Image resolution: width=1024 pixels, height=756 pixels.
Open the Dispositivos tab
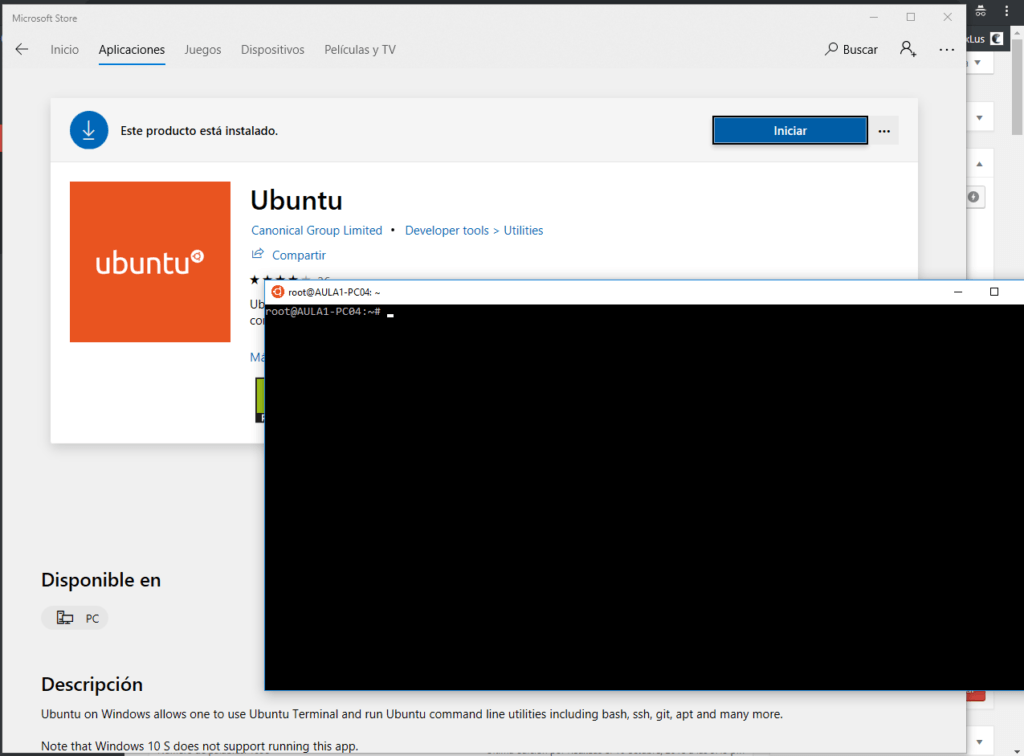coord(272,49)
